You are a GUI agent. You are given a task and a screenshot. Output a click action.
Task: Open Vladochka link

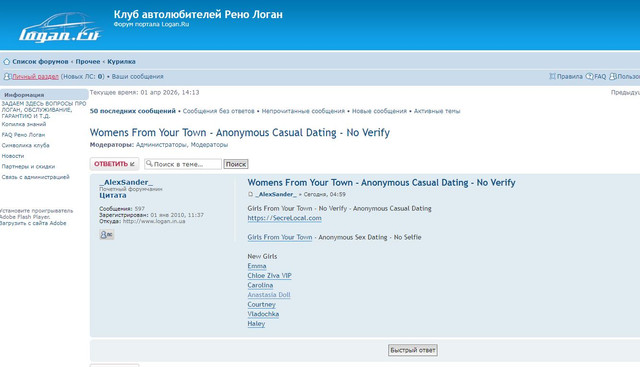pos(263,314)
